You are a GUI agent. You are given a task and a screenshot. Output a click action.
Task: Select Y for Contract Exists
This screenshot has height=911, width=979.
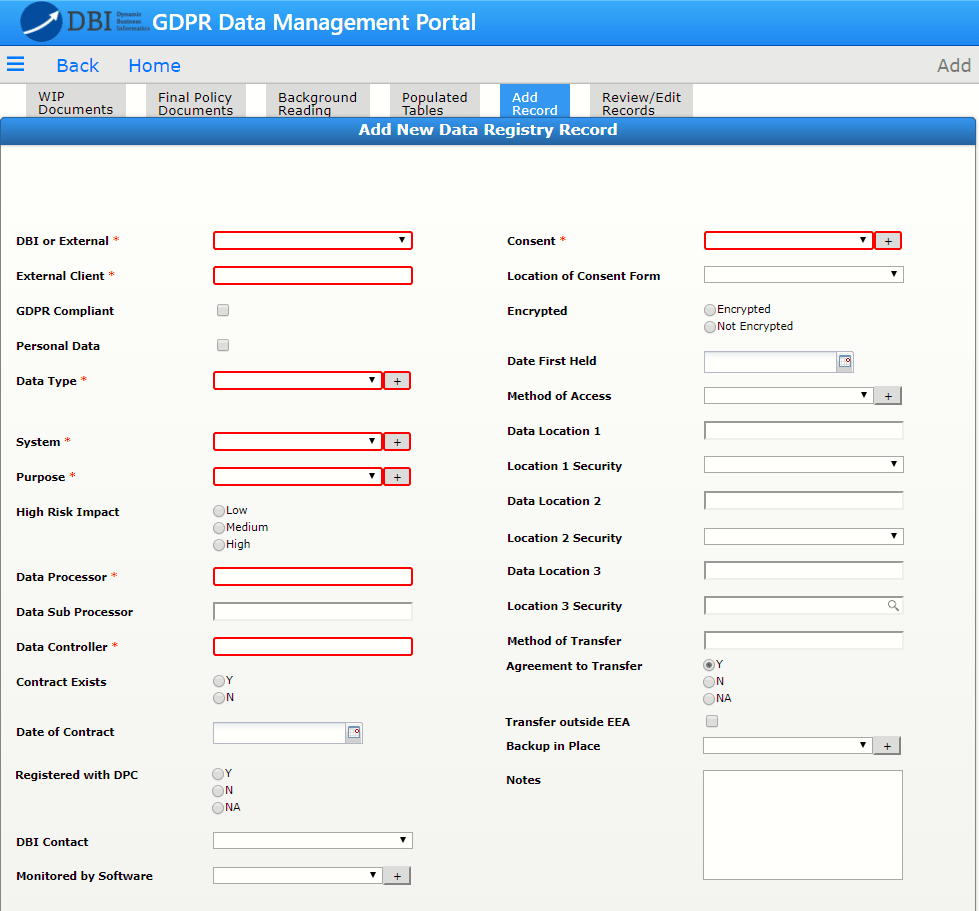point(219,681)
